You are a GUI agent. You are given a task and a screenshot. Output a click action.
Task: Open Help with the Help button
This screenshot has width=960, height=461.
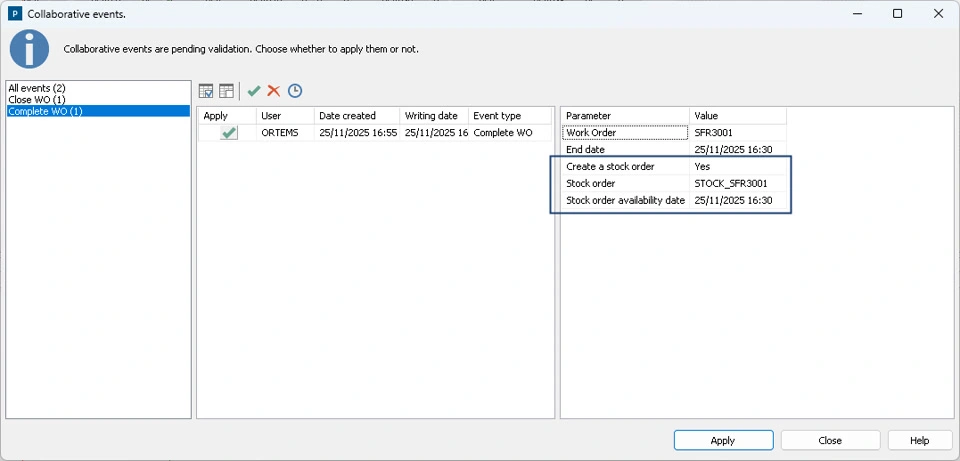tap(920, 440)
